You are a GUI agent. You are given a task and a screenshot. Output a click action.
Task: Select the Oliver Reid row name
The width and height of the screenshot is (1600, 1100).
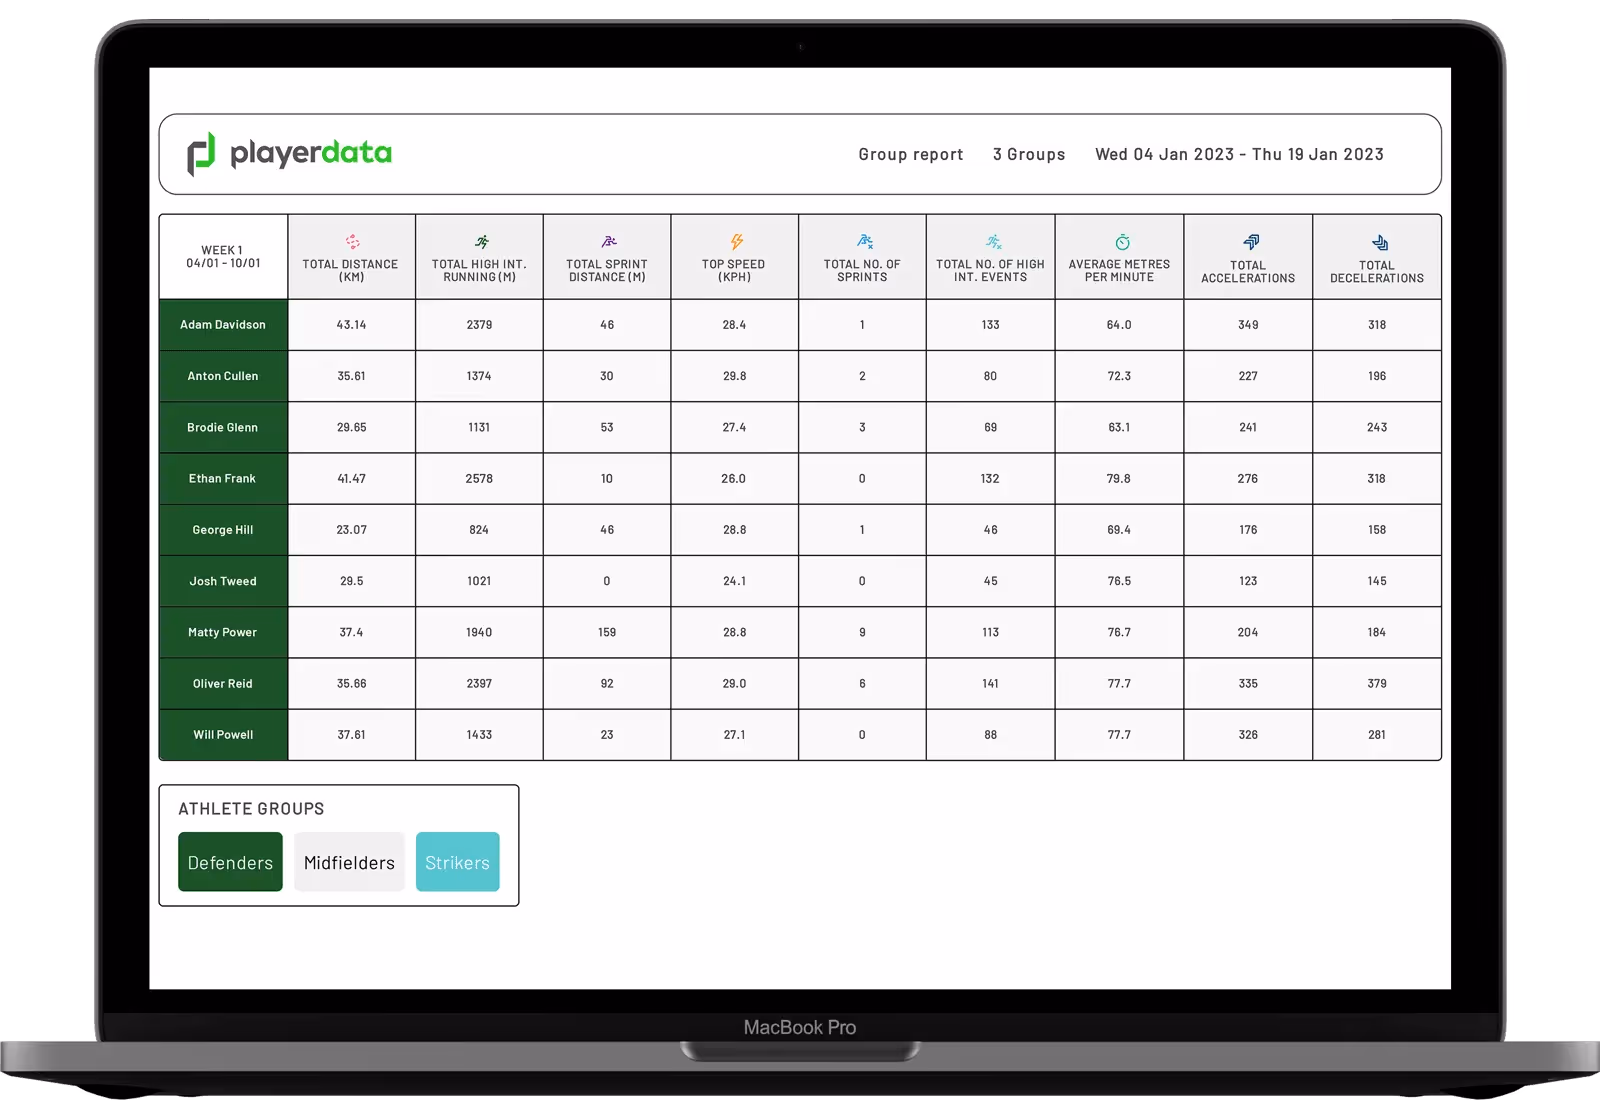(x=223, y=684)
